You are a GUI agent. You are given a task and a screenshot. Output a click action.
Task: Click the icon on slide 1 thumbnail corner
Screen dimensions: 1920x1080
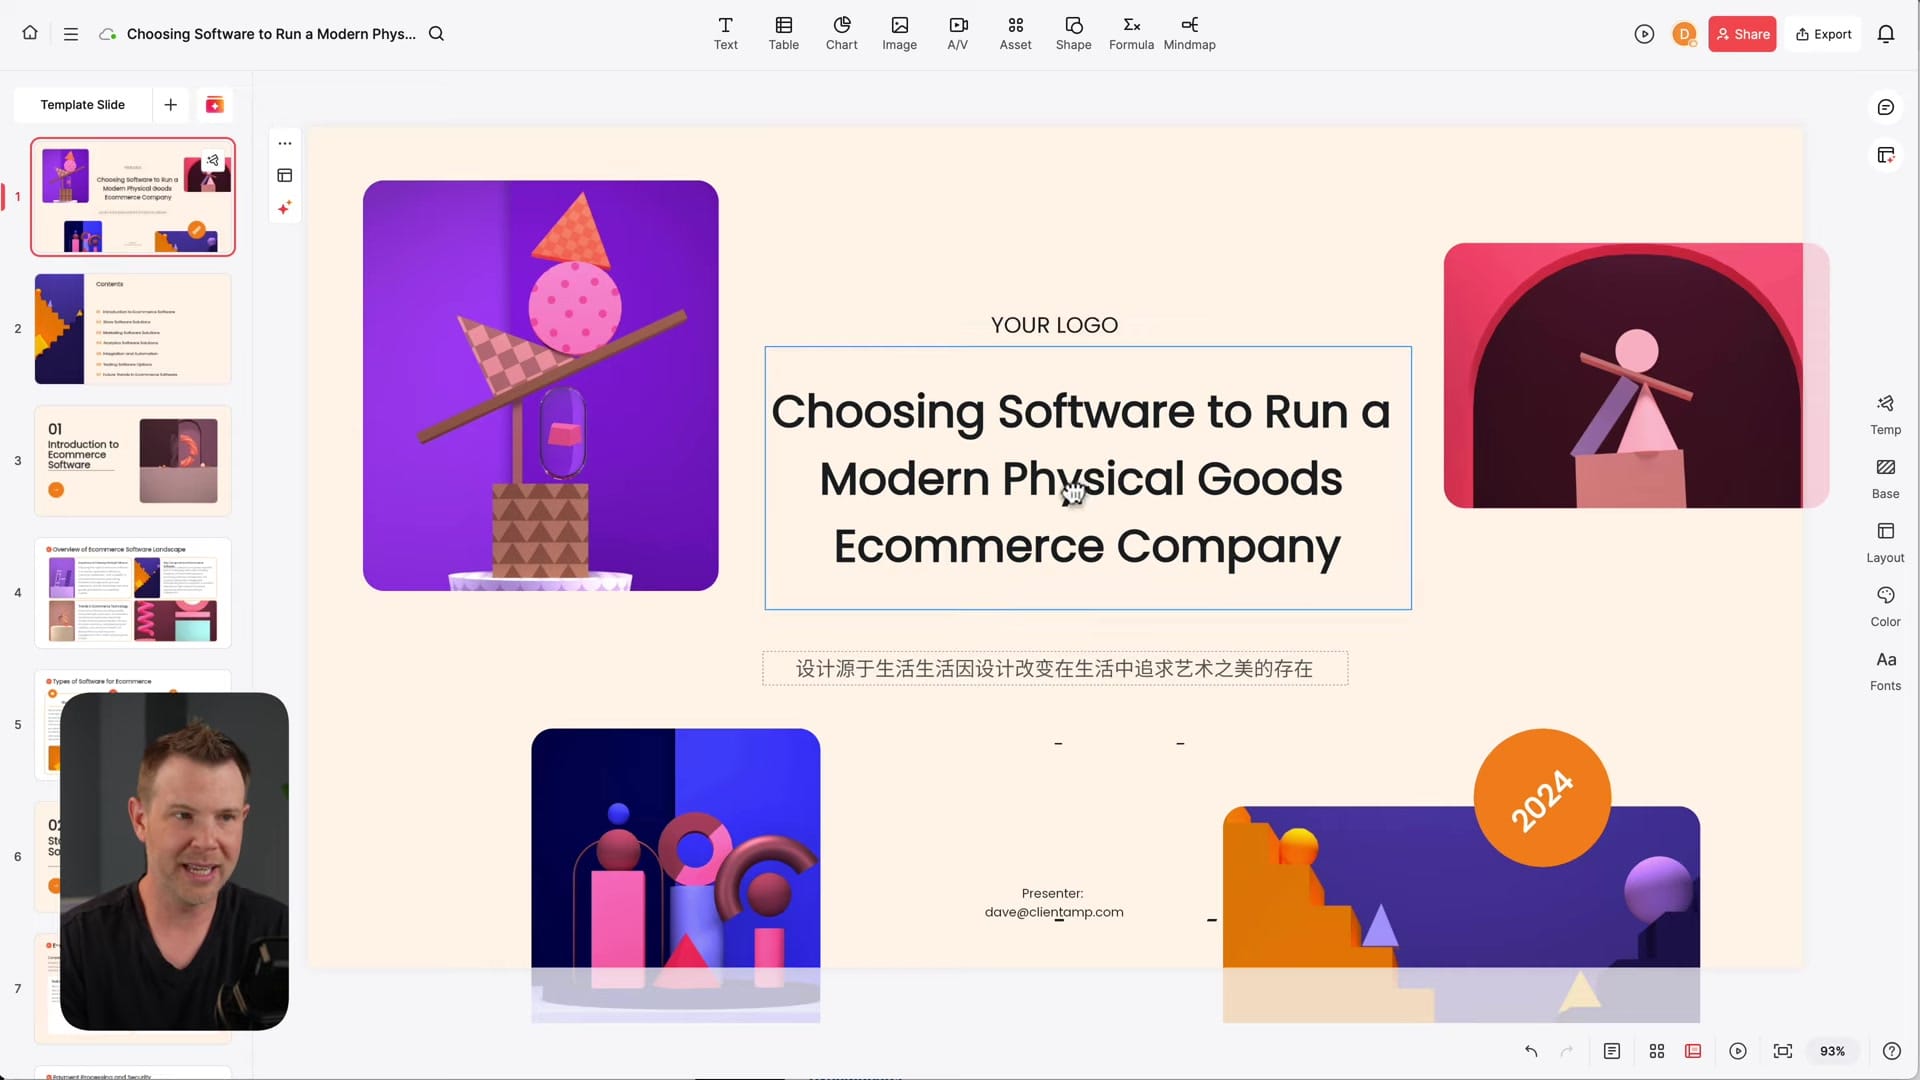click(x=212, y=160)
